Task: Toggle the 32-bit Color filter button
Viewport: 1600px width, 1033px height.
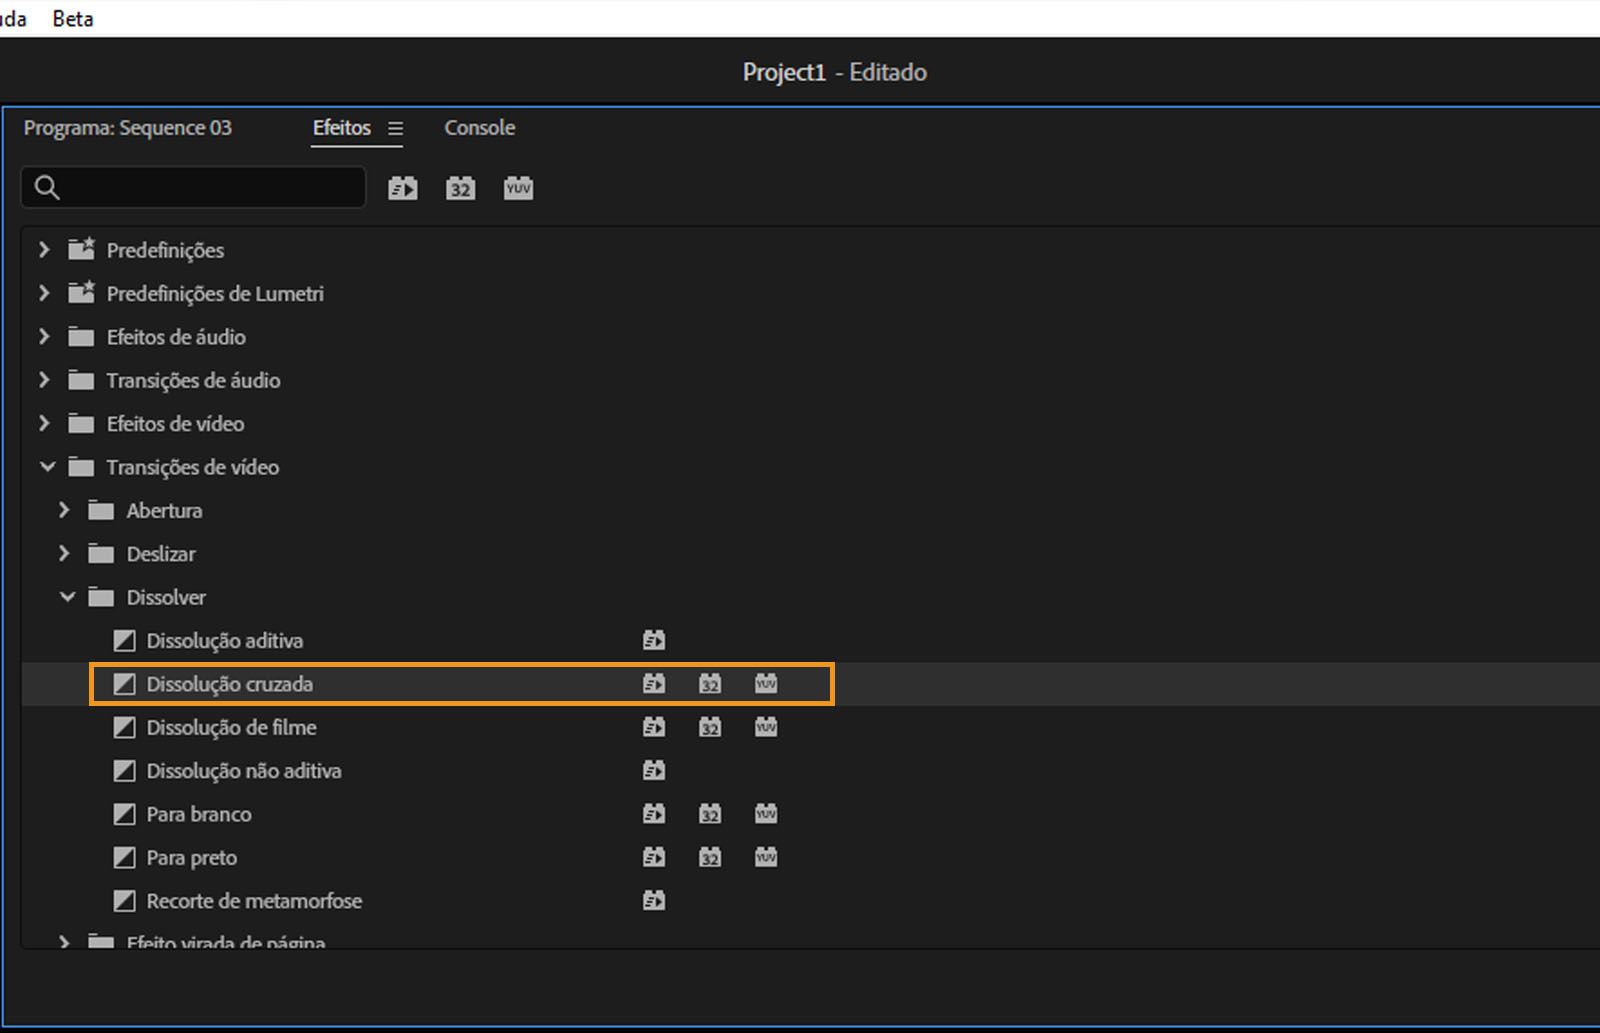Action: [x=460, y=188]
